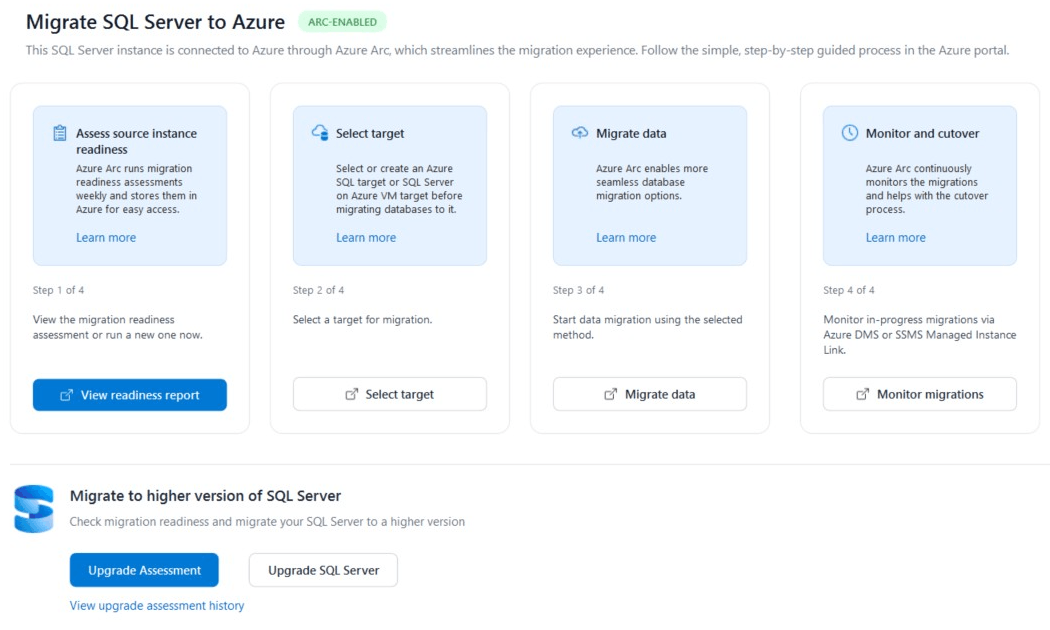Monitor in-progress migrations
This screenshot has height=630, width=1050.
click(x=919, y=394)
